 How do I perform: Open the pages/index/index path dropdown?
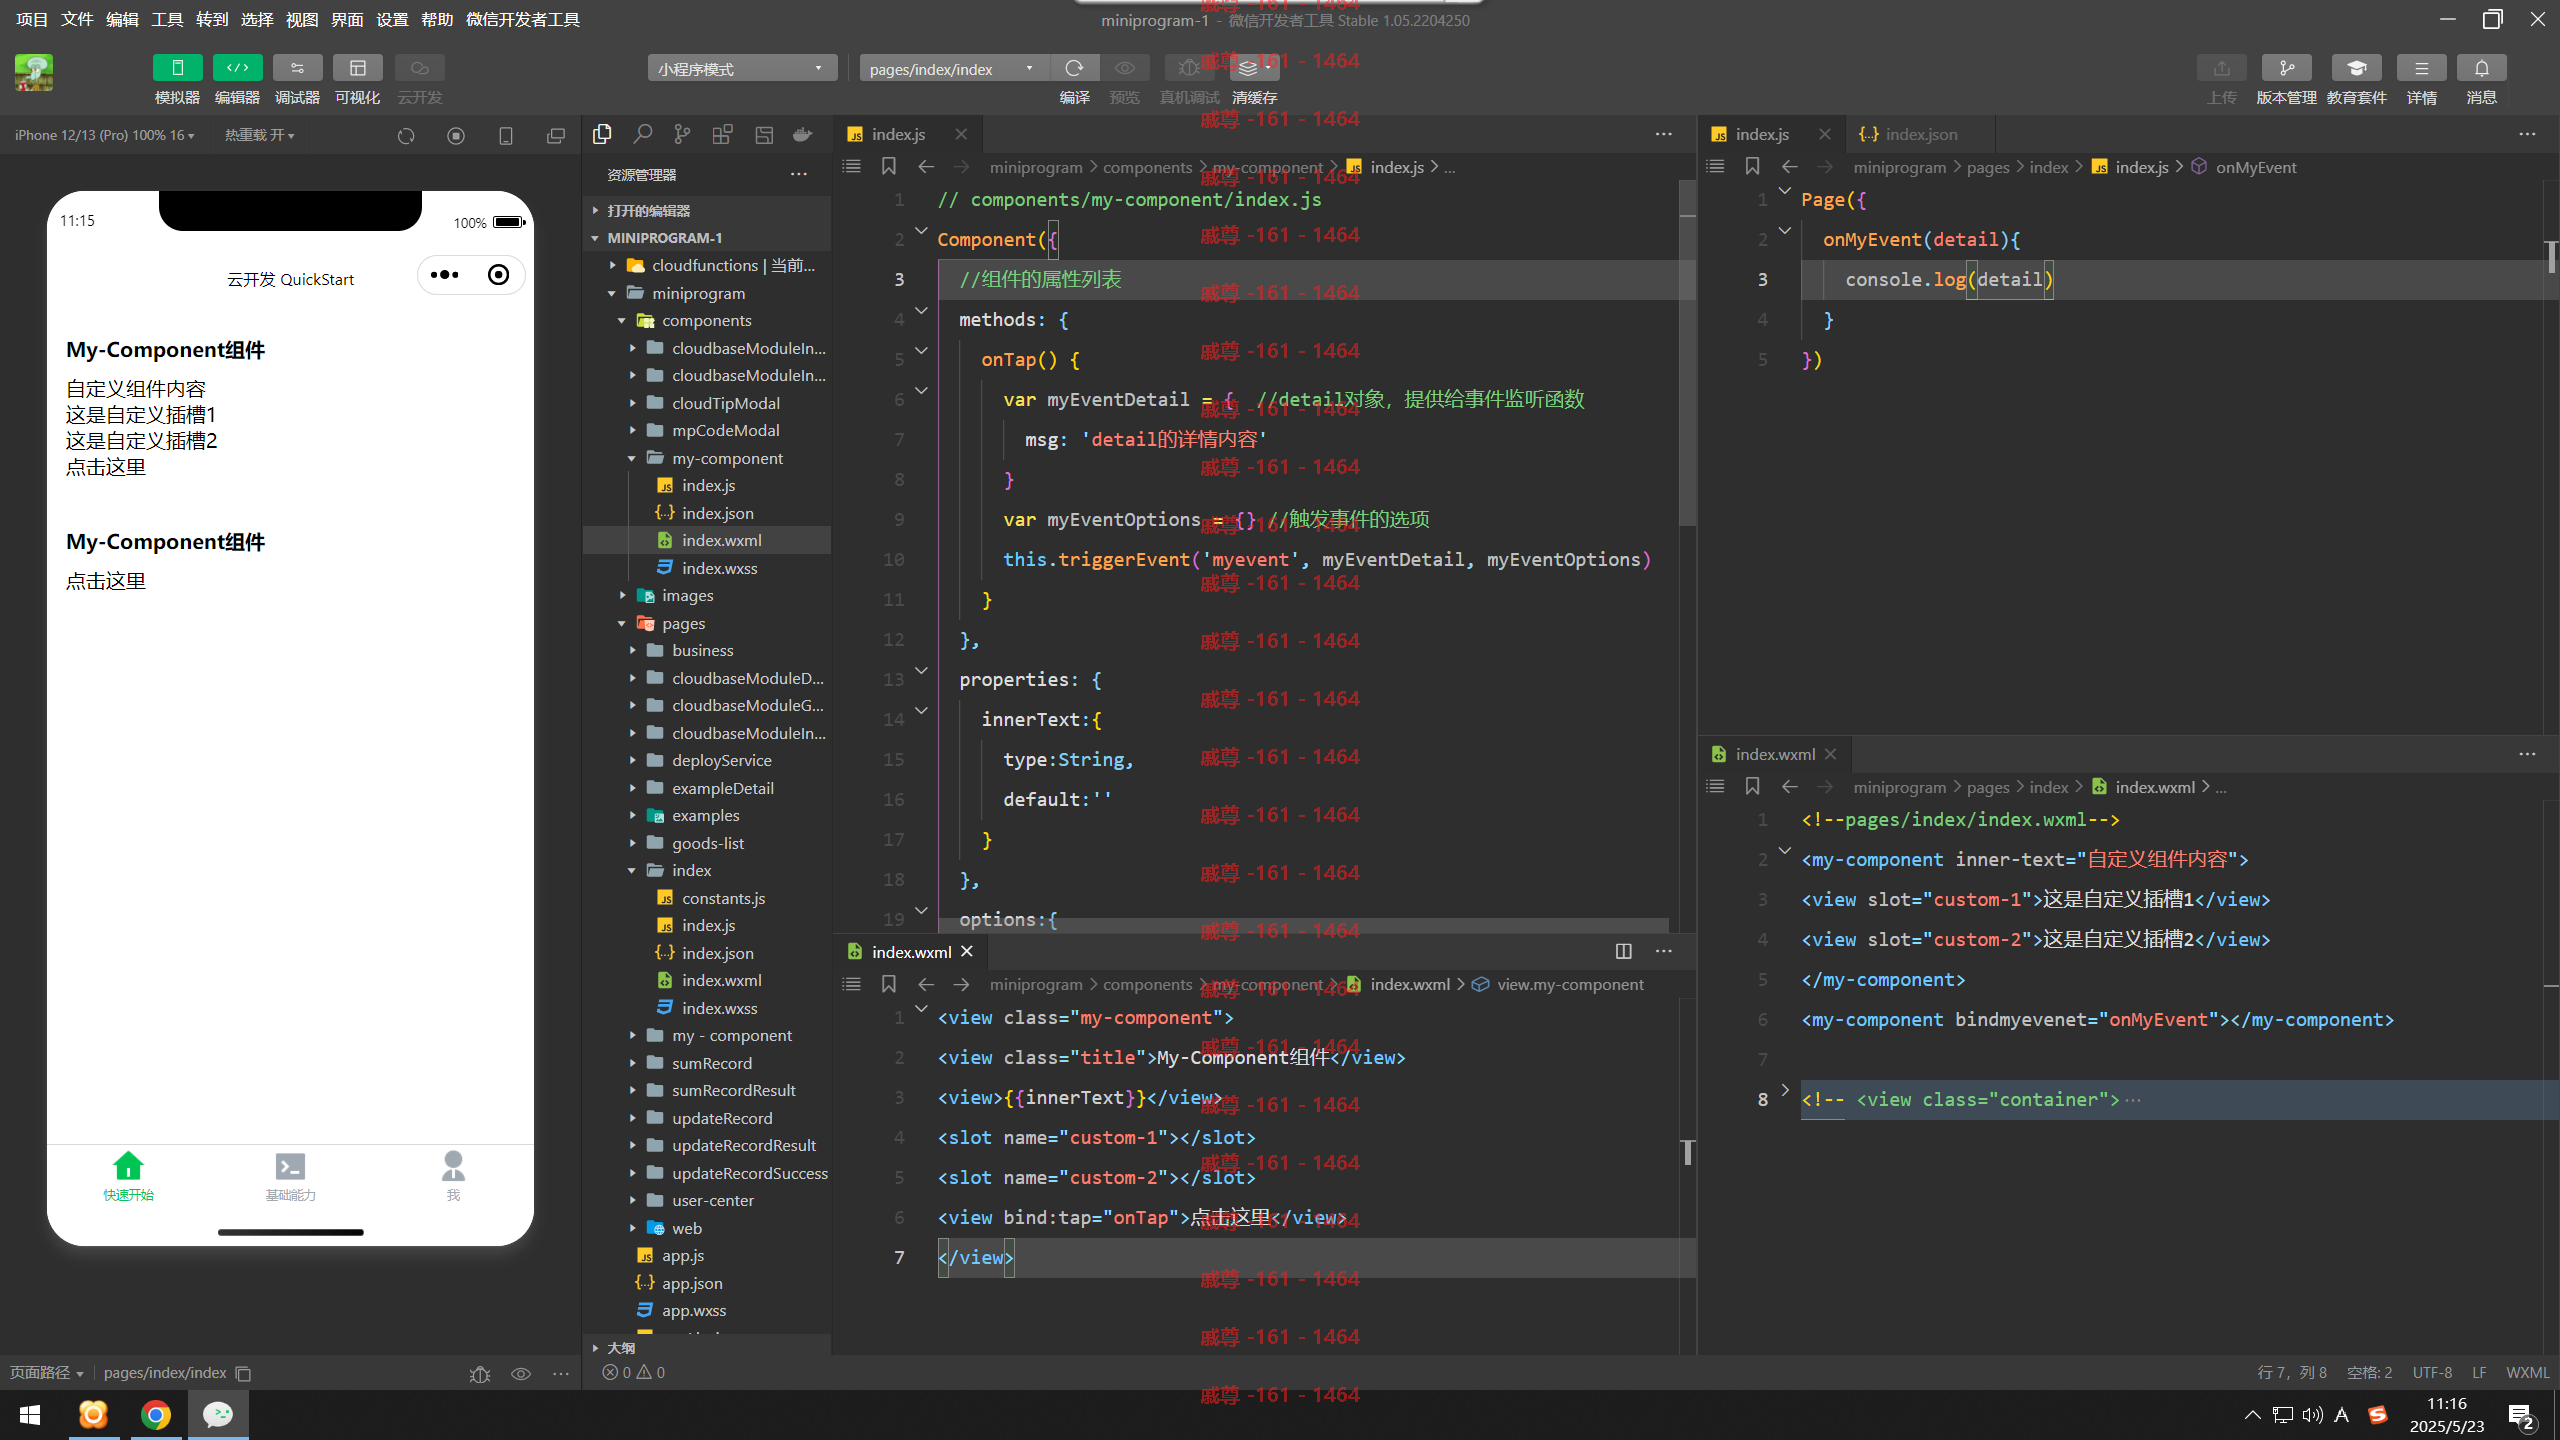954,68
